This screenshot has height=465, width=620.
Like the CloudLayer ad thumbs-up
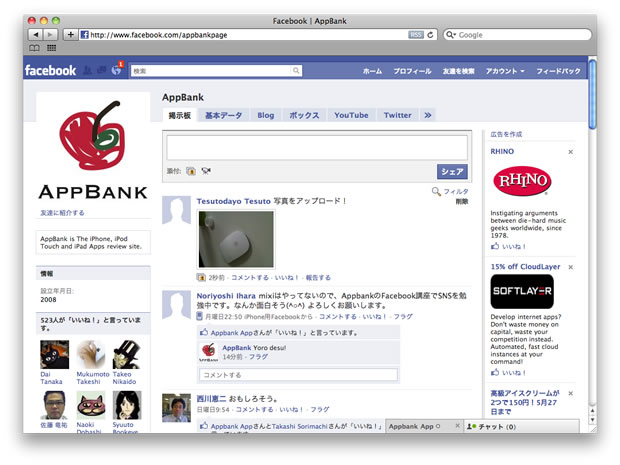click(x=495, y=372)
